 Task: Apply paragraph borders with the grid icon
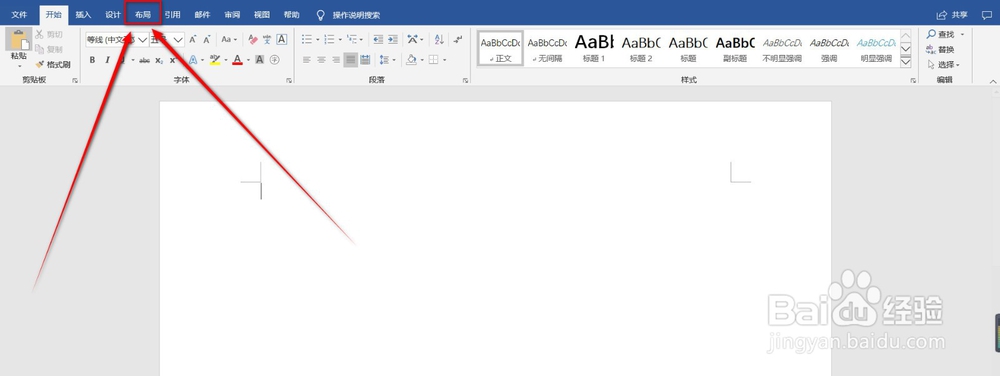coord(434,60)
